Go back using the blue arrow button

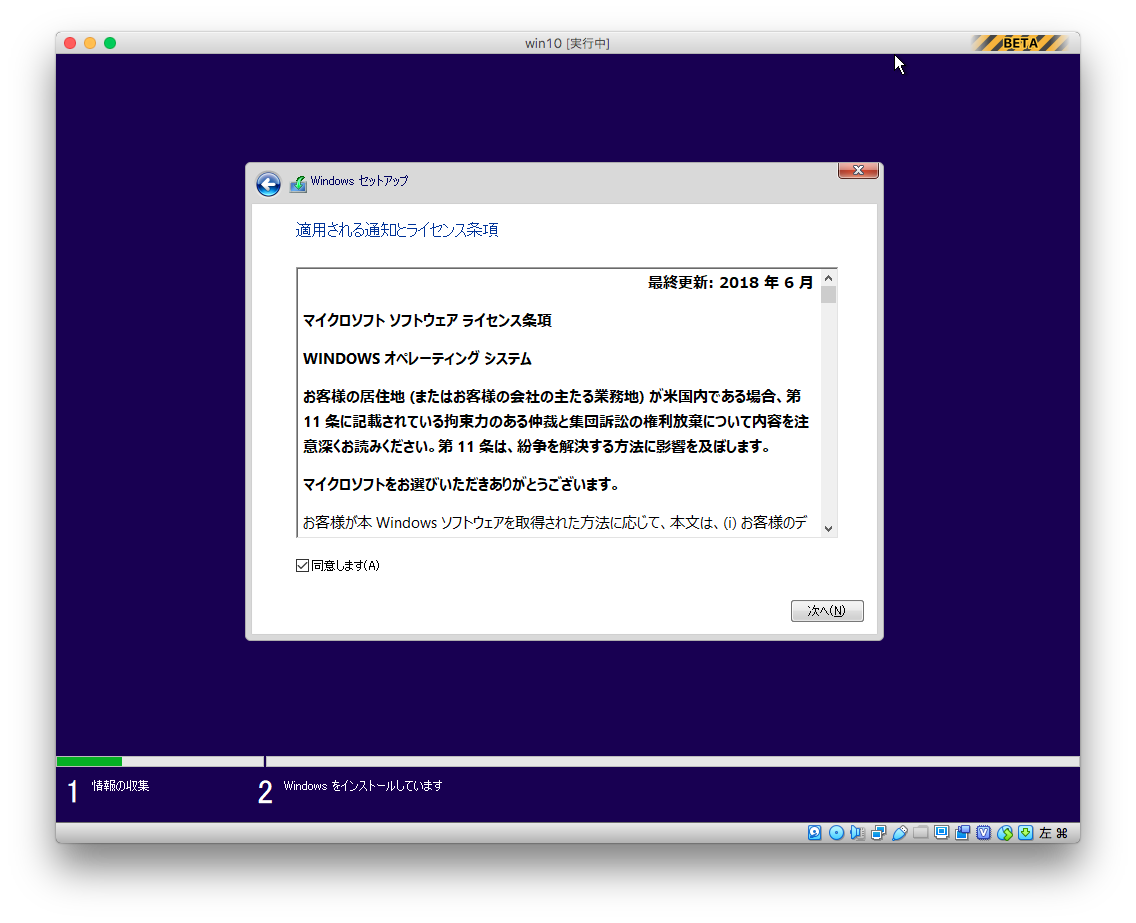point(268,184)
